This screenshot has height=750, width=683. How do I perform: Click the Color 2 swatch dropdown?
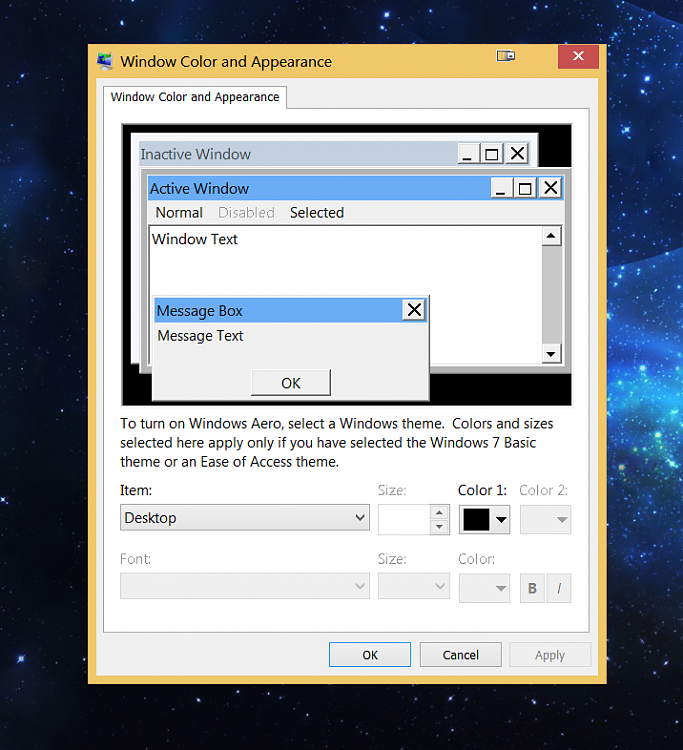point(545,519)
